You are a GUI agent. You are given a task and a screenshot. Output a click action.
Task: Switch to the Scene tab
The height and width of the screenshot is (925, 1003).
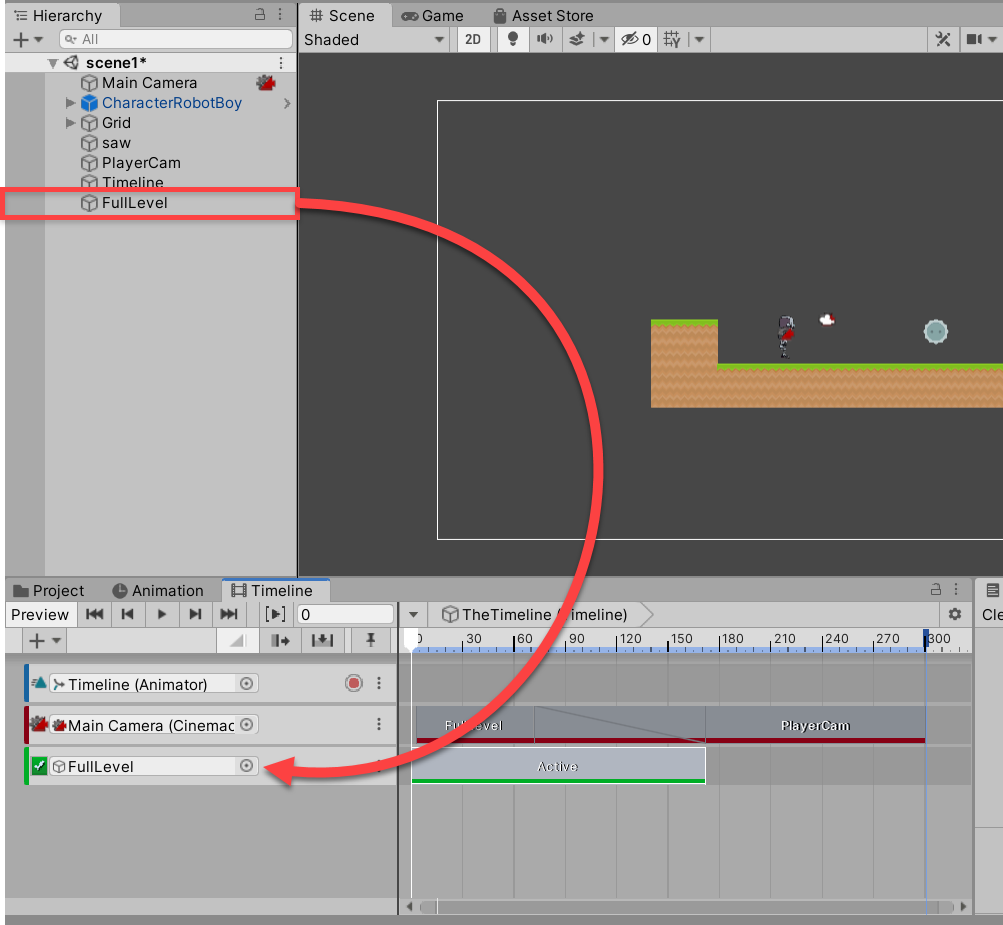point(343,15)
